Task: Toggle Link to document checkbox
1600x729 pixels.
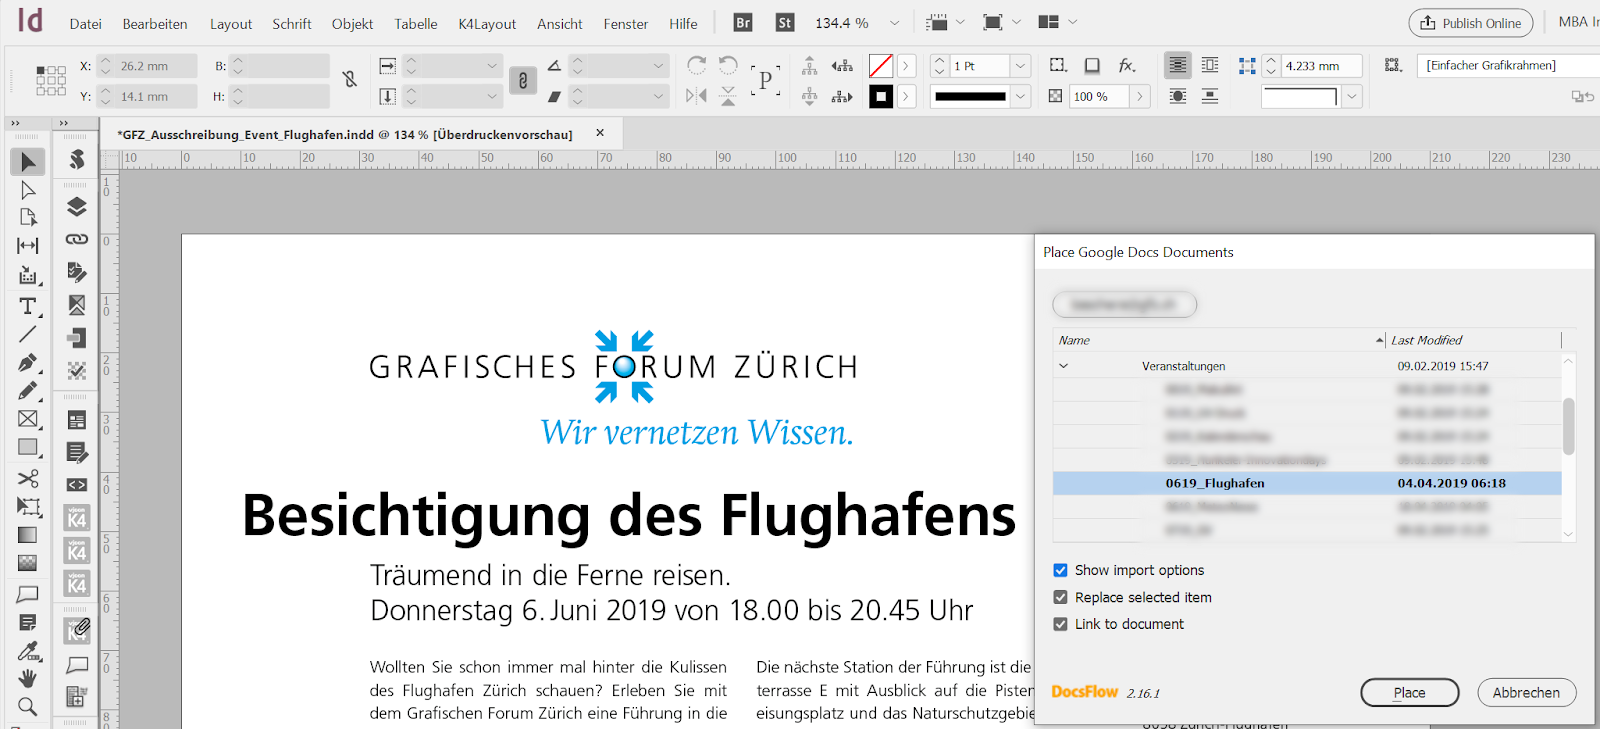Action: coord(1060,624)
